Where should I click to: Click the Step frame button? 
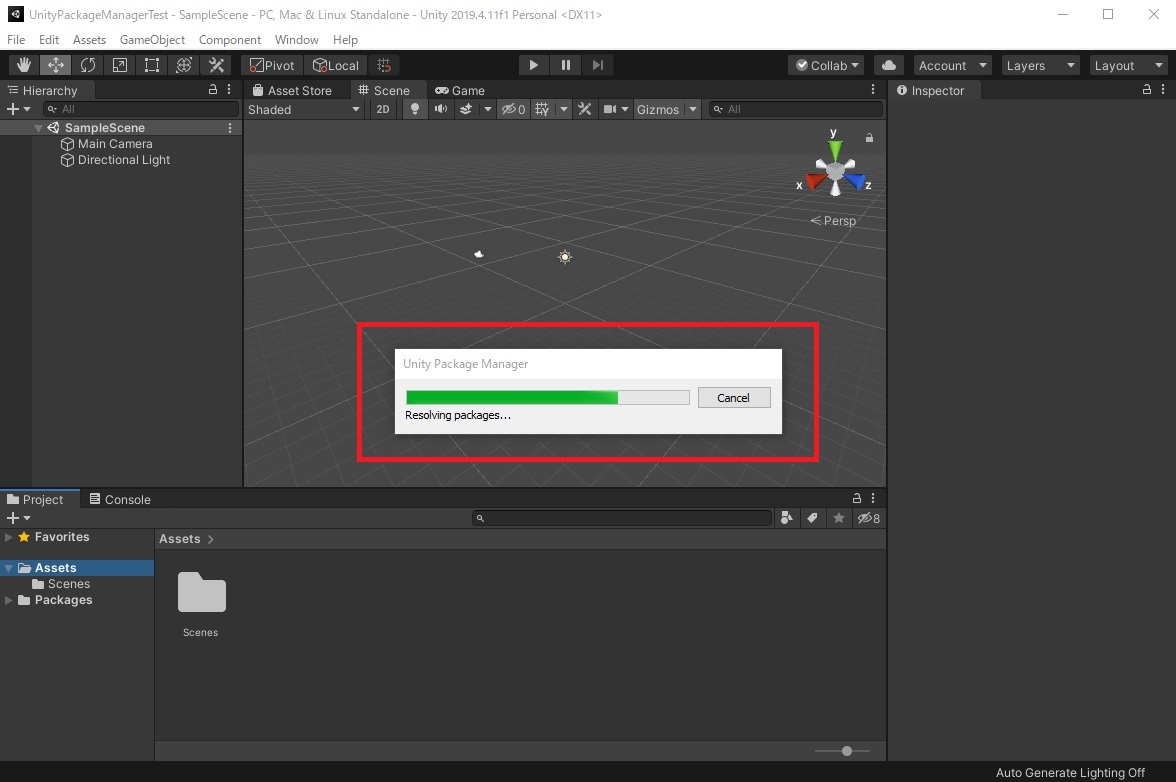pos(597,65)
